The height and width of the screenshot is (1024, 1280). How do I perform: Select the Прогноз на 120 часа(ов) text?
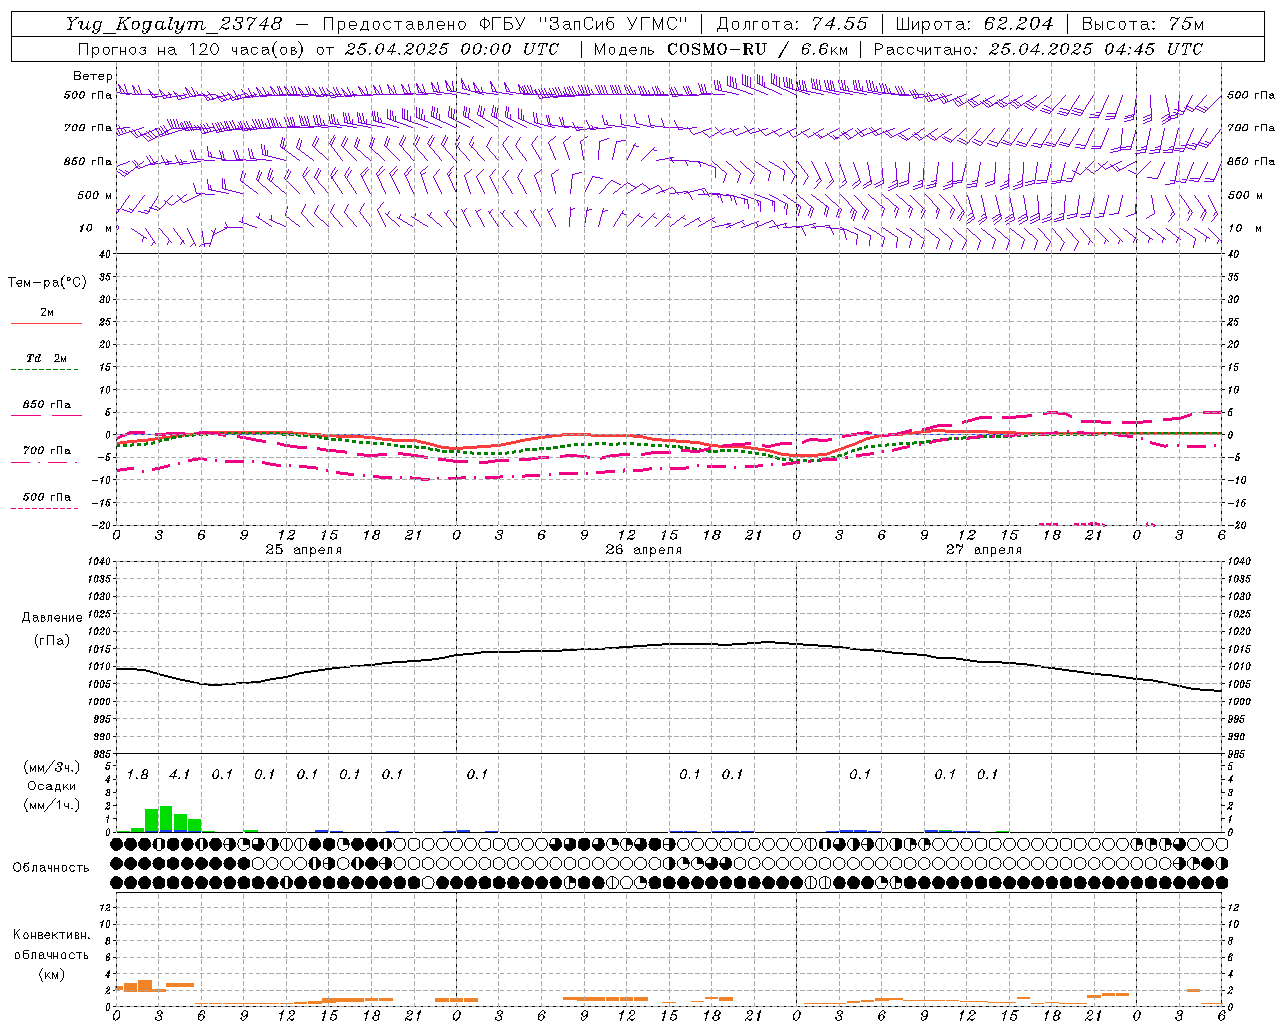tap(193, 49)
